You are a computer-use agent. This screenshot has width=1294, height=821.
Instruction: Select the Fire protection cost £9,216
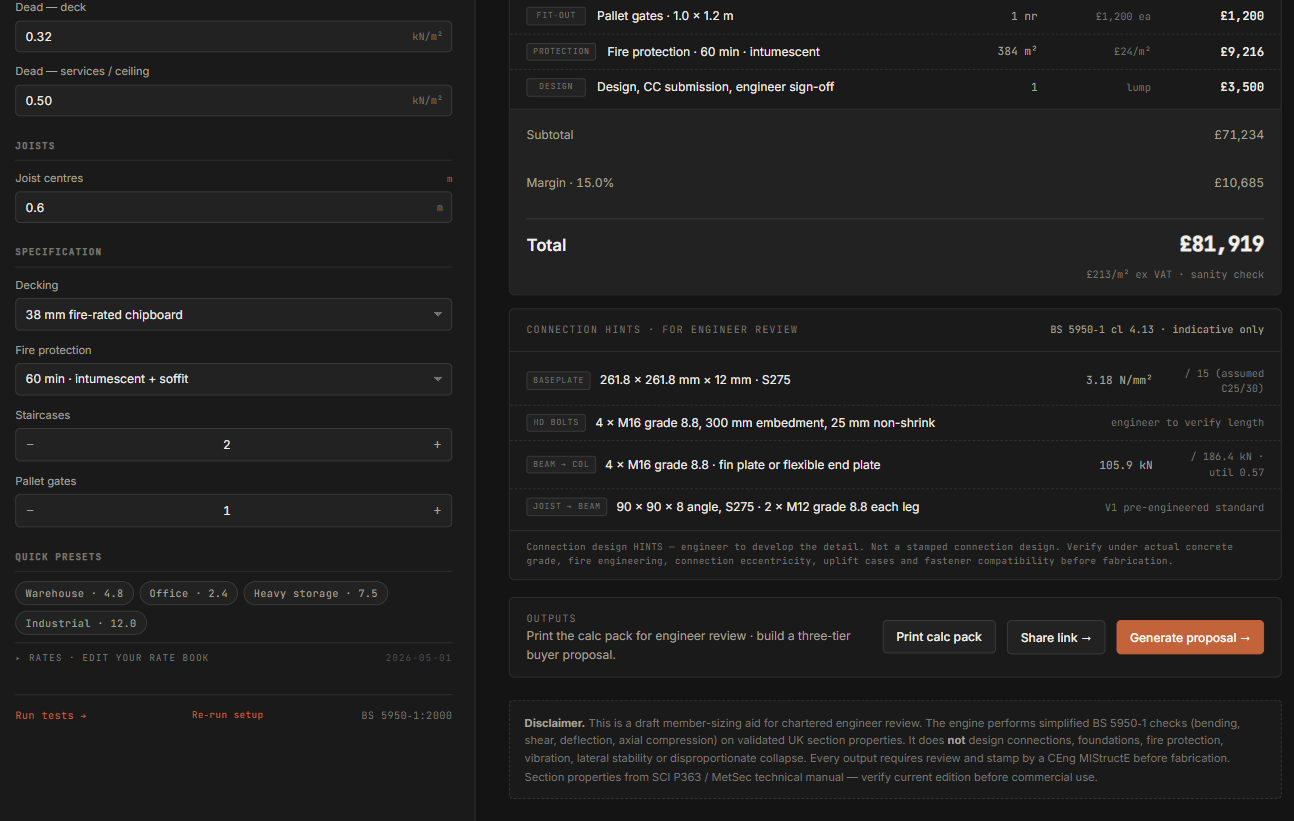click(1242, 52)
